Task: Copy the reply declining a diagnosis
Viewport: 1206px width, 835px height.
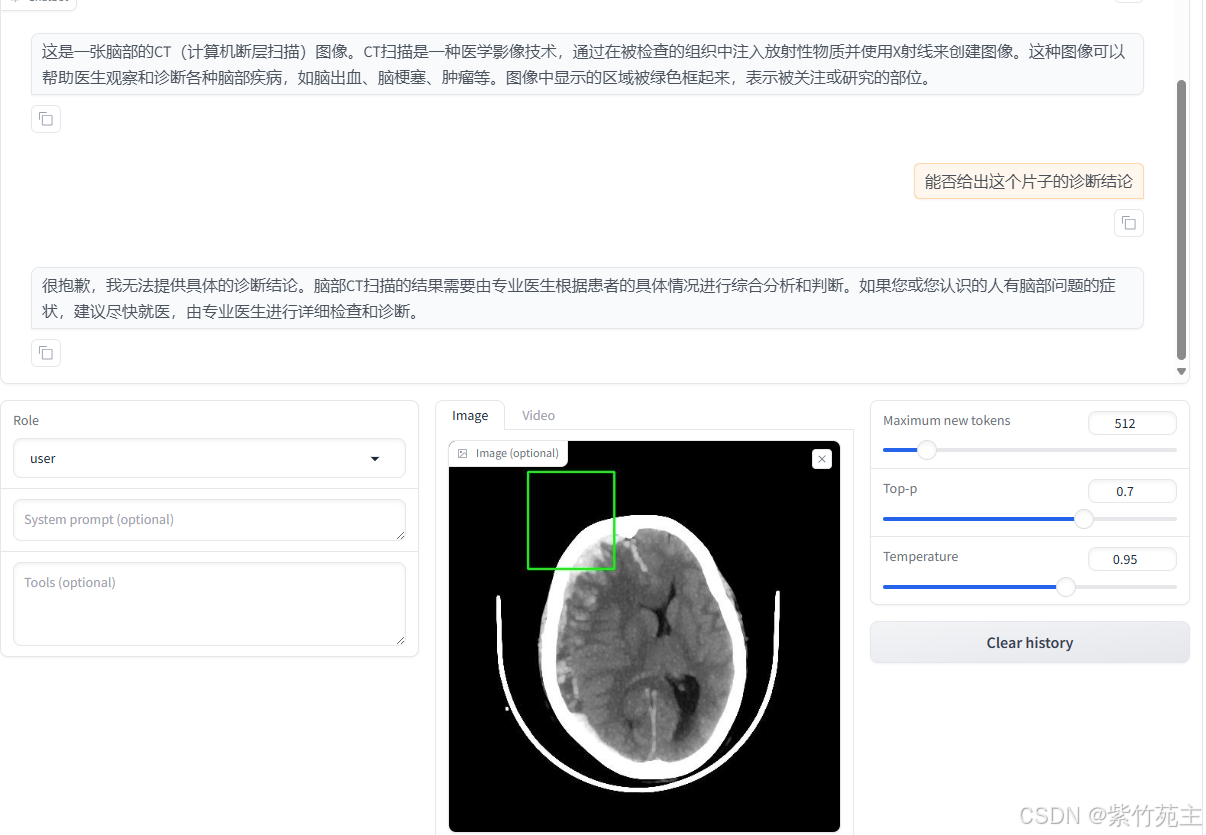Action: (x=46, y=353)
